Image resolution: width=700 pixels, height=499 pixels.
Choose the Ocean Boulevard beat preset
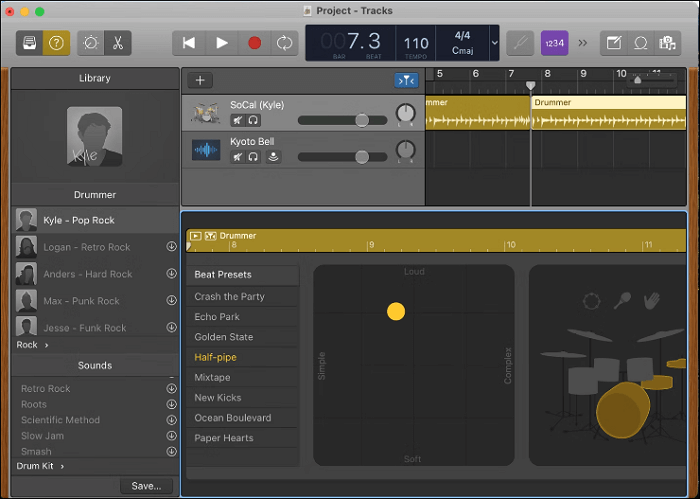pyautogui.click(x=242, y=418)
